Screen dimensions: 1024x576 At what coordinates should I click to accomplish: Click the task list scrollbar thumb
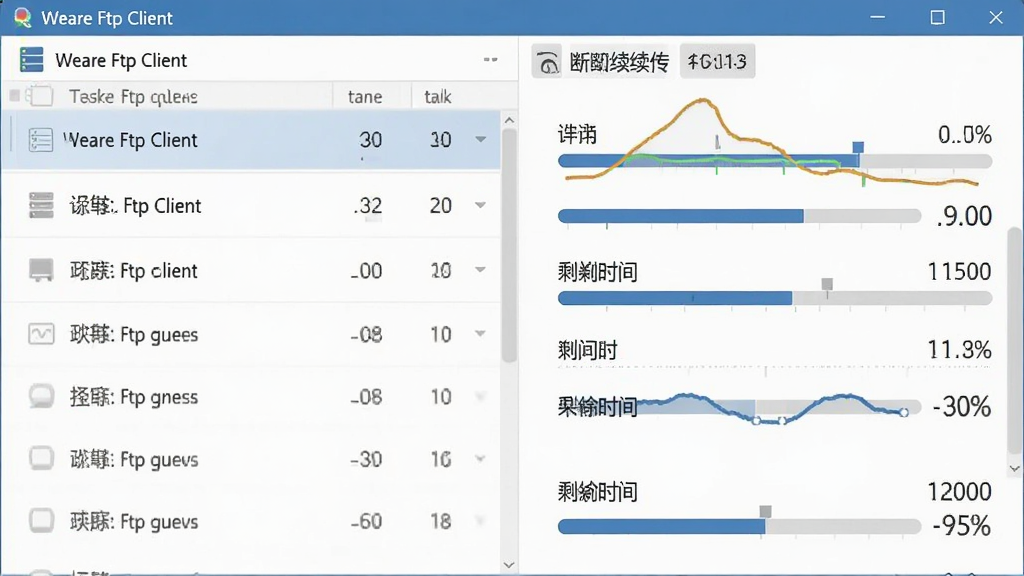click(x=509, y=245)
